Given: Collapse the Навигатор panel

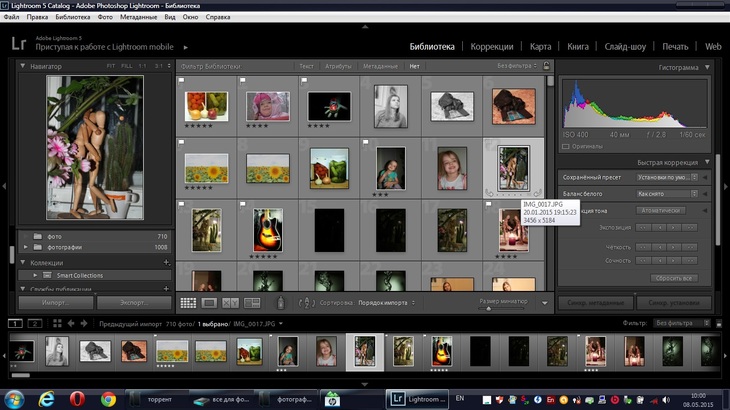Looking at the screenshot, I should click(x=22, y=66).
